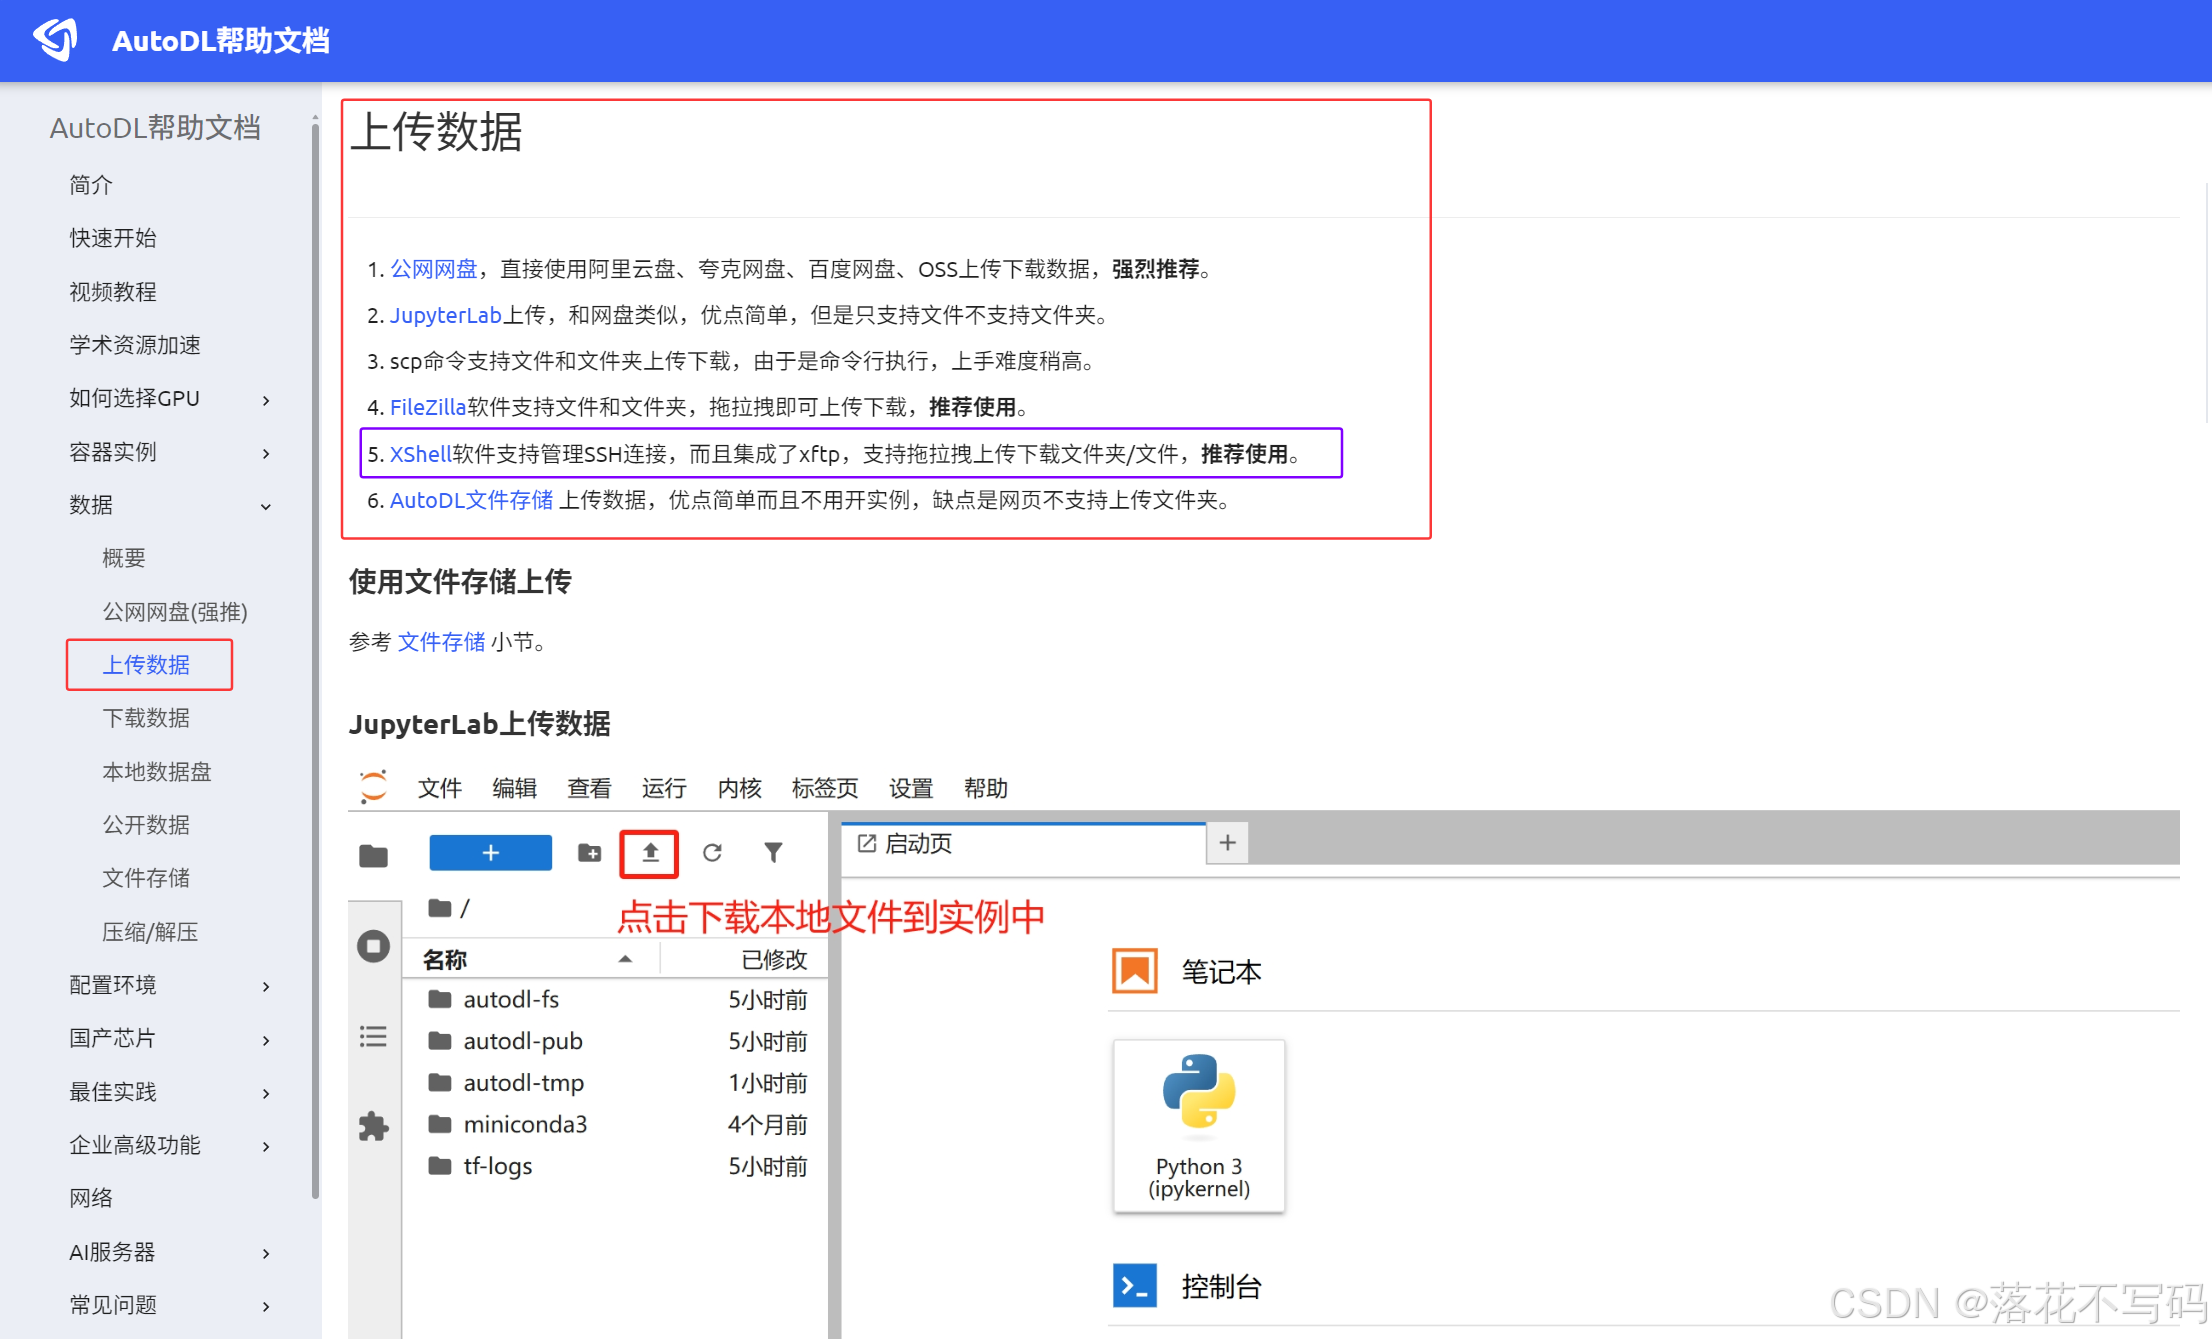Select the autodl-fs folder
Screen dimensions: 2212x1339
click(616, 1000)
